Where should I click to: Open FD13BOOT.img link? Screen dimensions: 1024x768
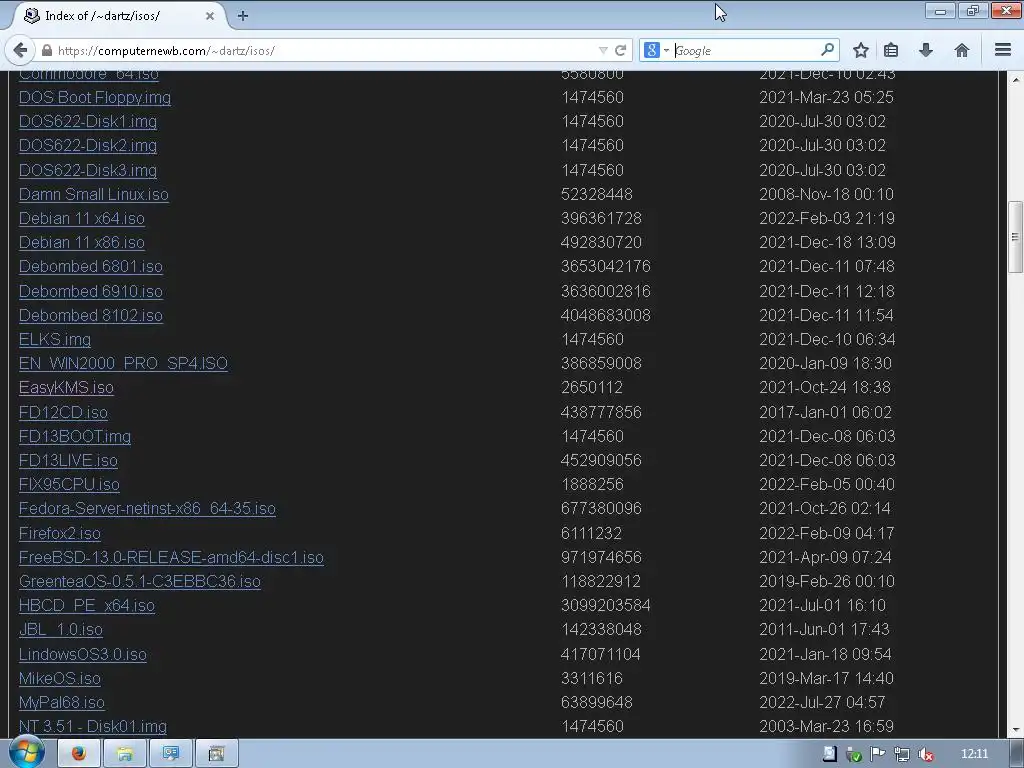pos(74,436)
